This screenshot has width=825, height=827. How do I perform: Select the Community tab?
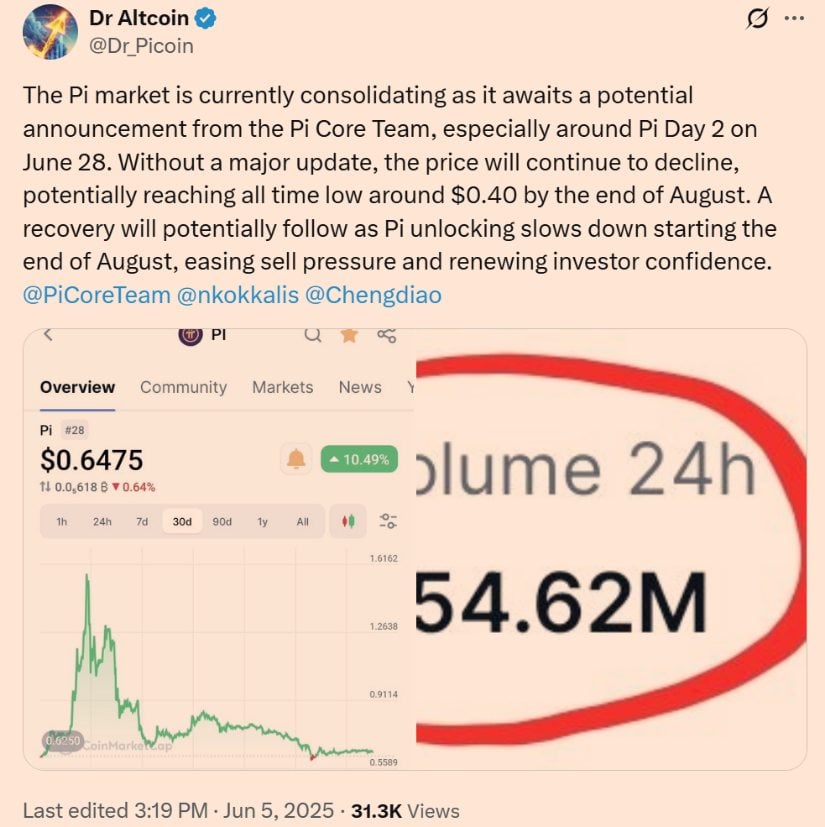pyautogui.click(x=184, y=387)
